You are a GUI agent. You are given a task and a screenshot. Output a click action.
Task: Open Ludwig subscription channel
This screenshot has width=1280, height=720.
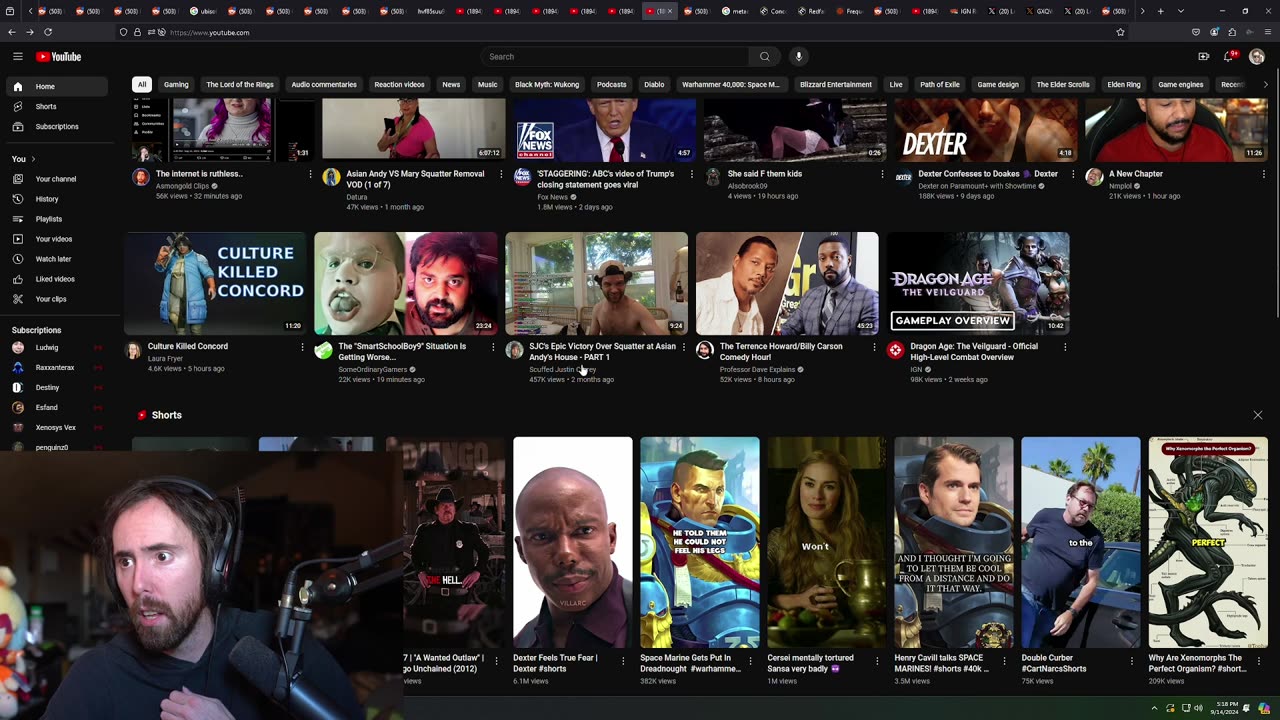56,348
